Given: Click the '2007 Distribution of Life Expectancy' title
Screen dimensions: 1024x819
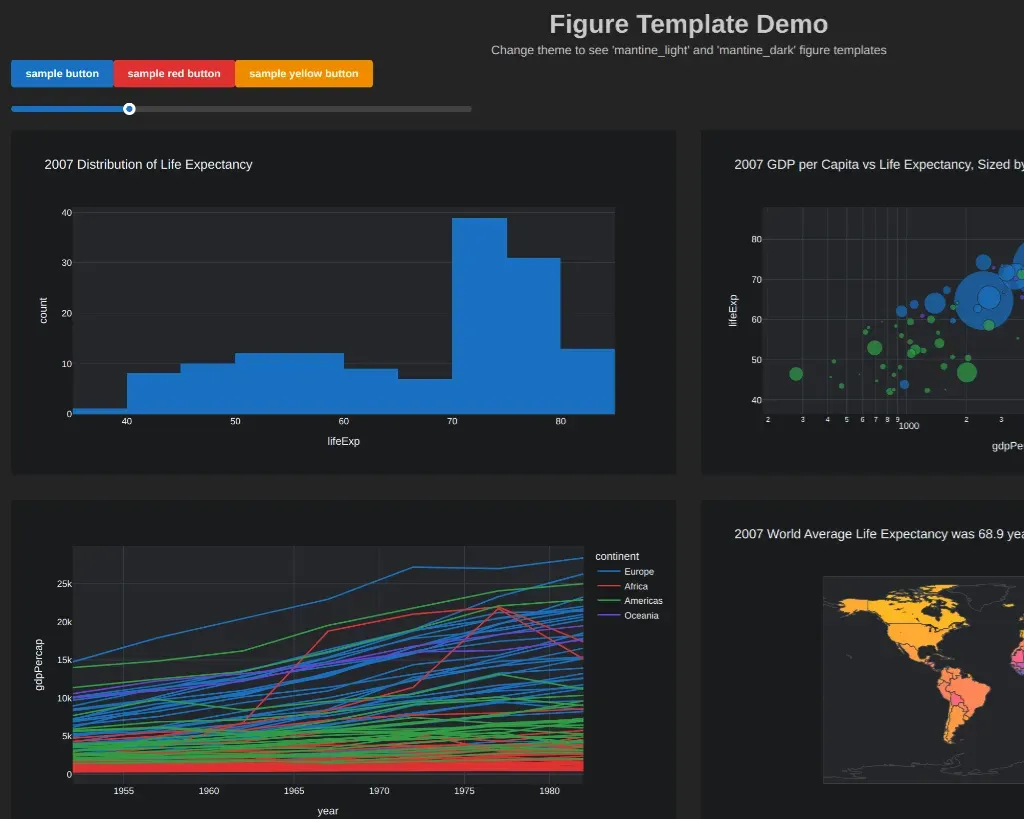Looking at the screenshot, I should pos(148,165).
